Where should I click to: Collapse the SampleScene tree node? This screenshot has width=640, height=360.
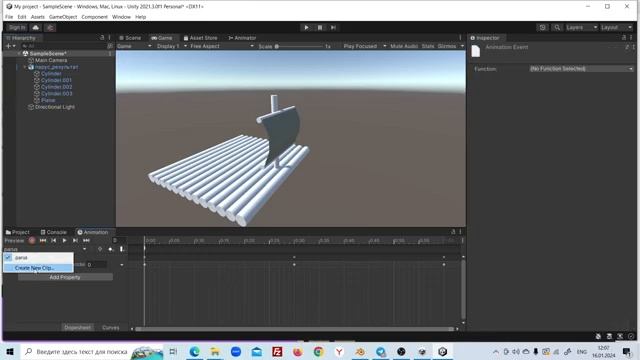19,53
